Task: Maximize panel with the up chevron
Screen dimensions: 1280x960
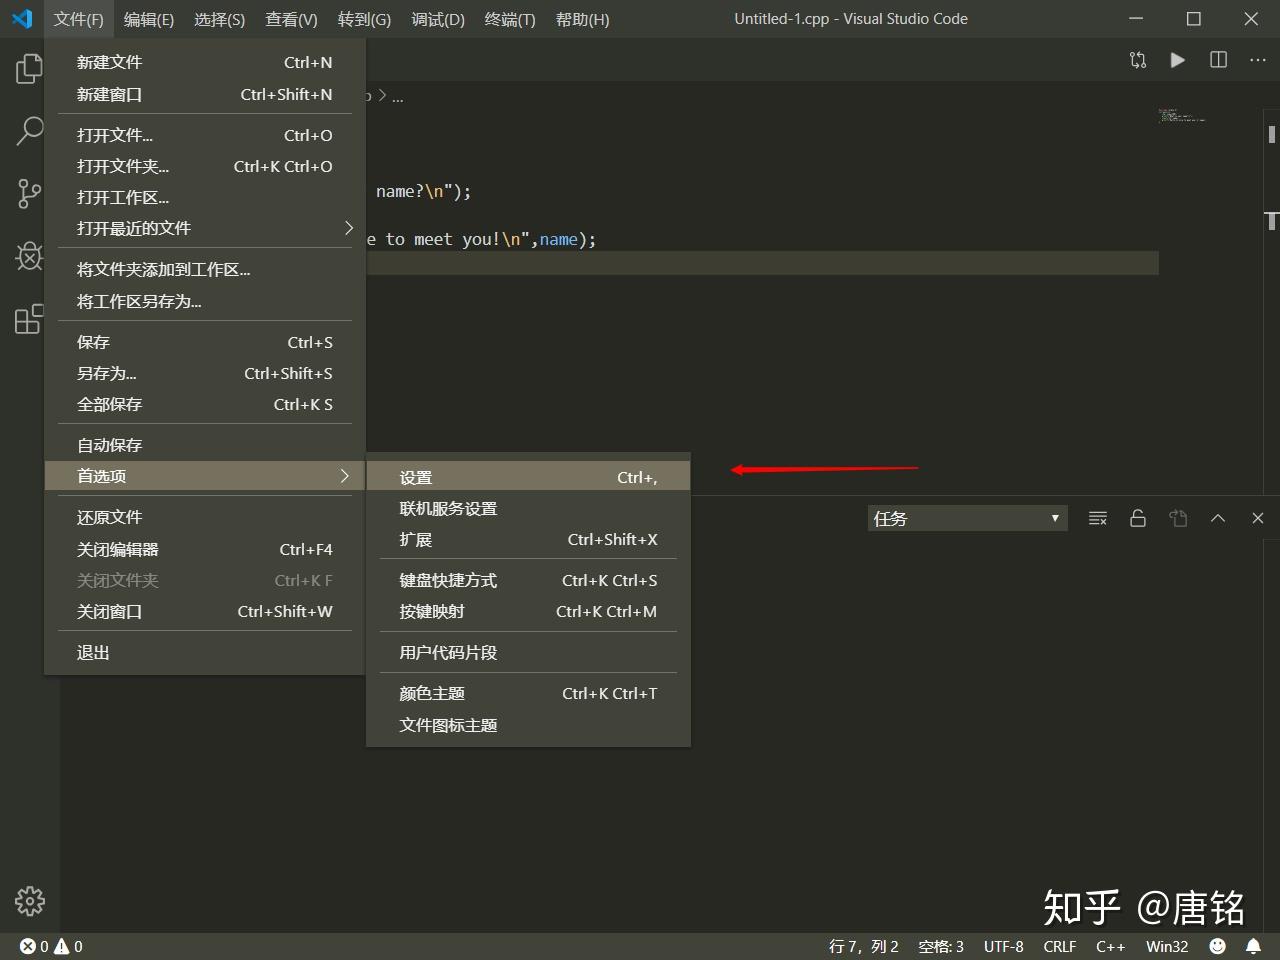Action: click(1218, 518)
